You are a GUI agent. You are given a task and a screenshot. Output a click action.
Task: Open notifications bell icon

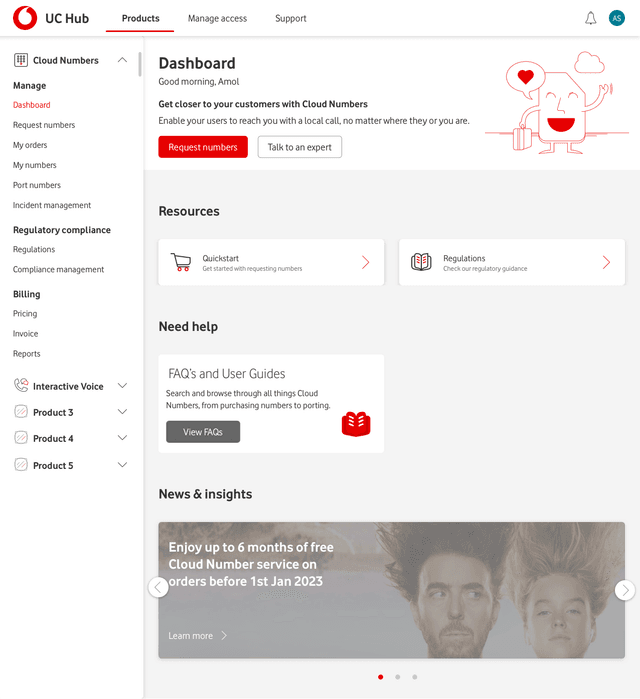pos(591,18)
